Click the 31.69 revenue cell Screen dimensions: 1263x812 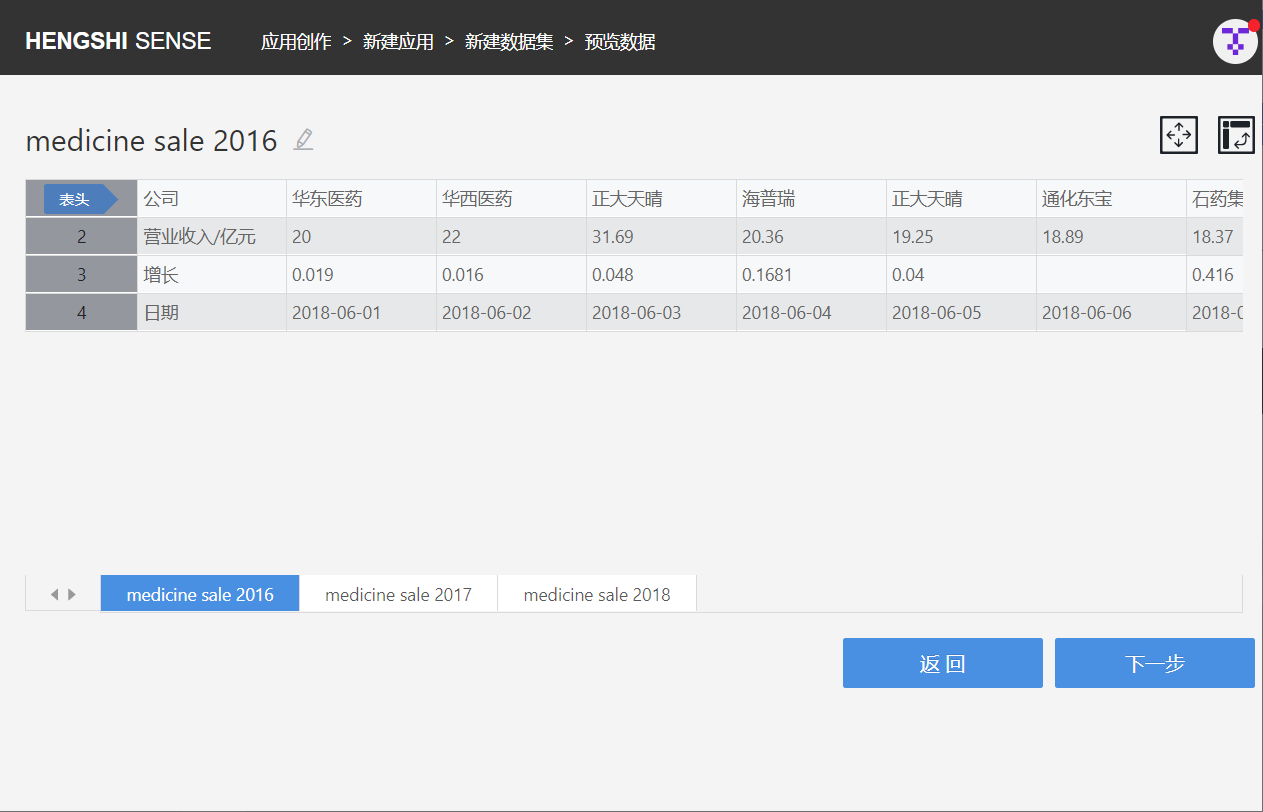pos(661,237)
